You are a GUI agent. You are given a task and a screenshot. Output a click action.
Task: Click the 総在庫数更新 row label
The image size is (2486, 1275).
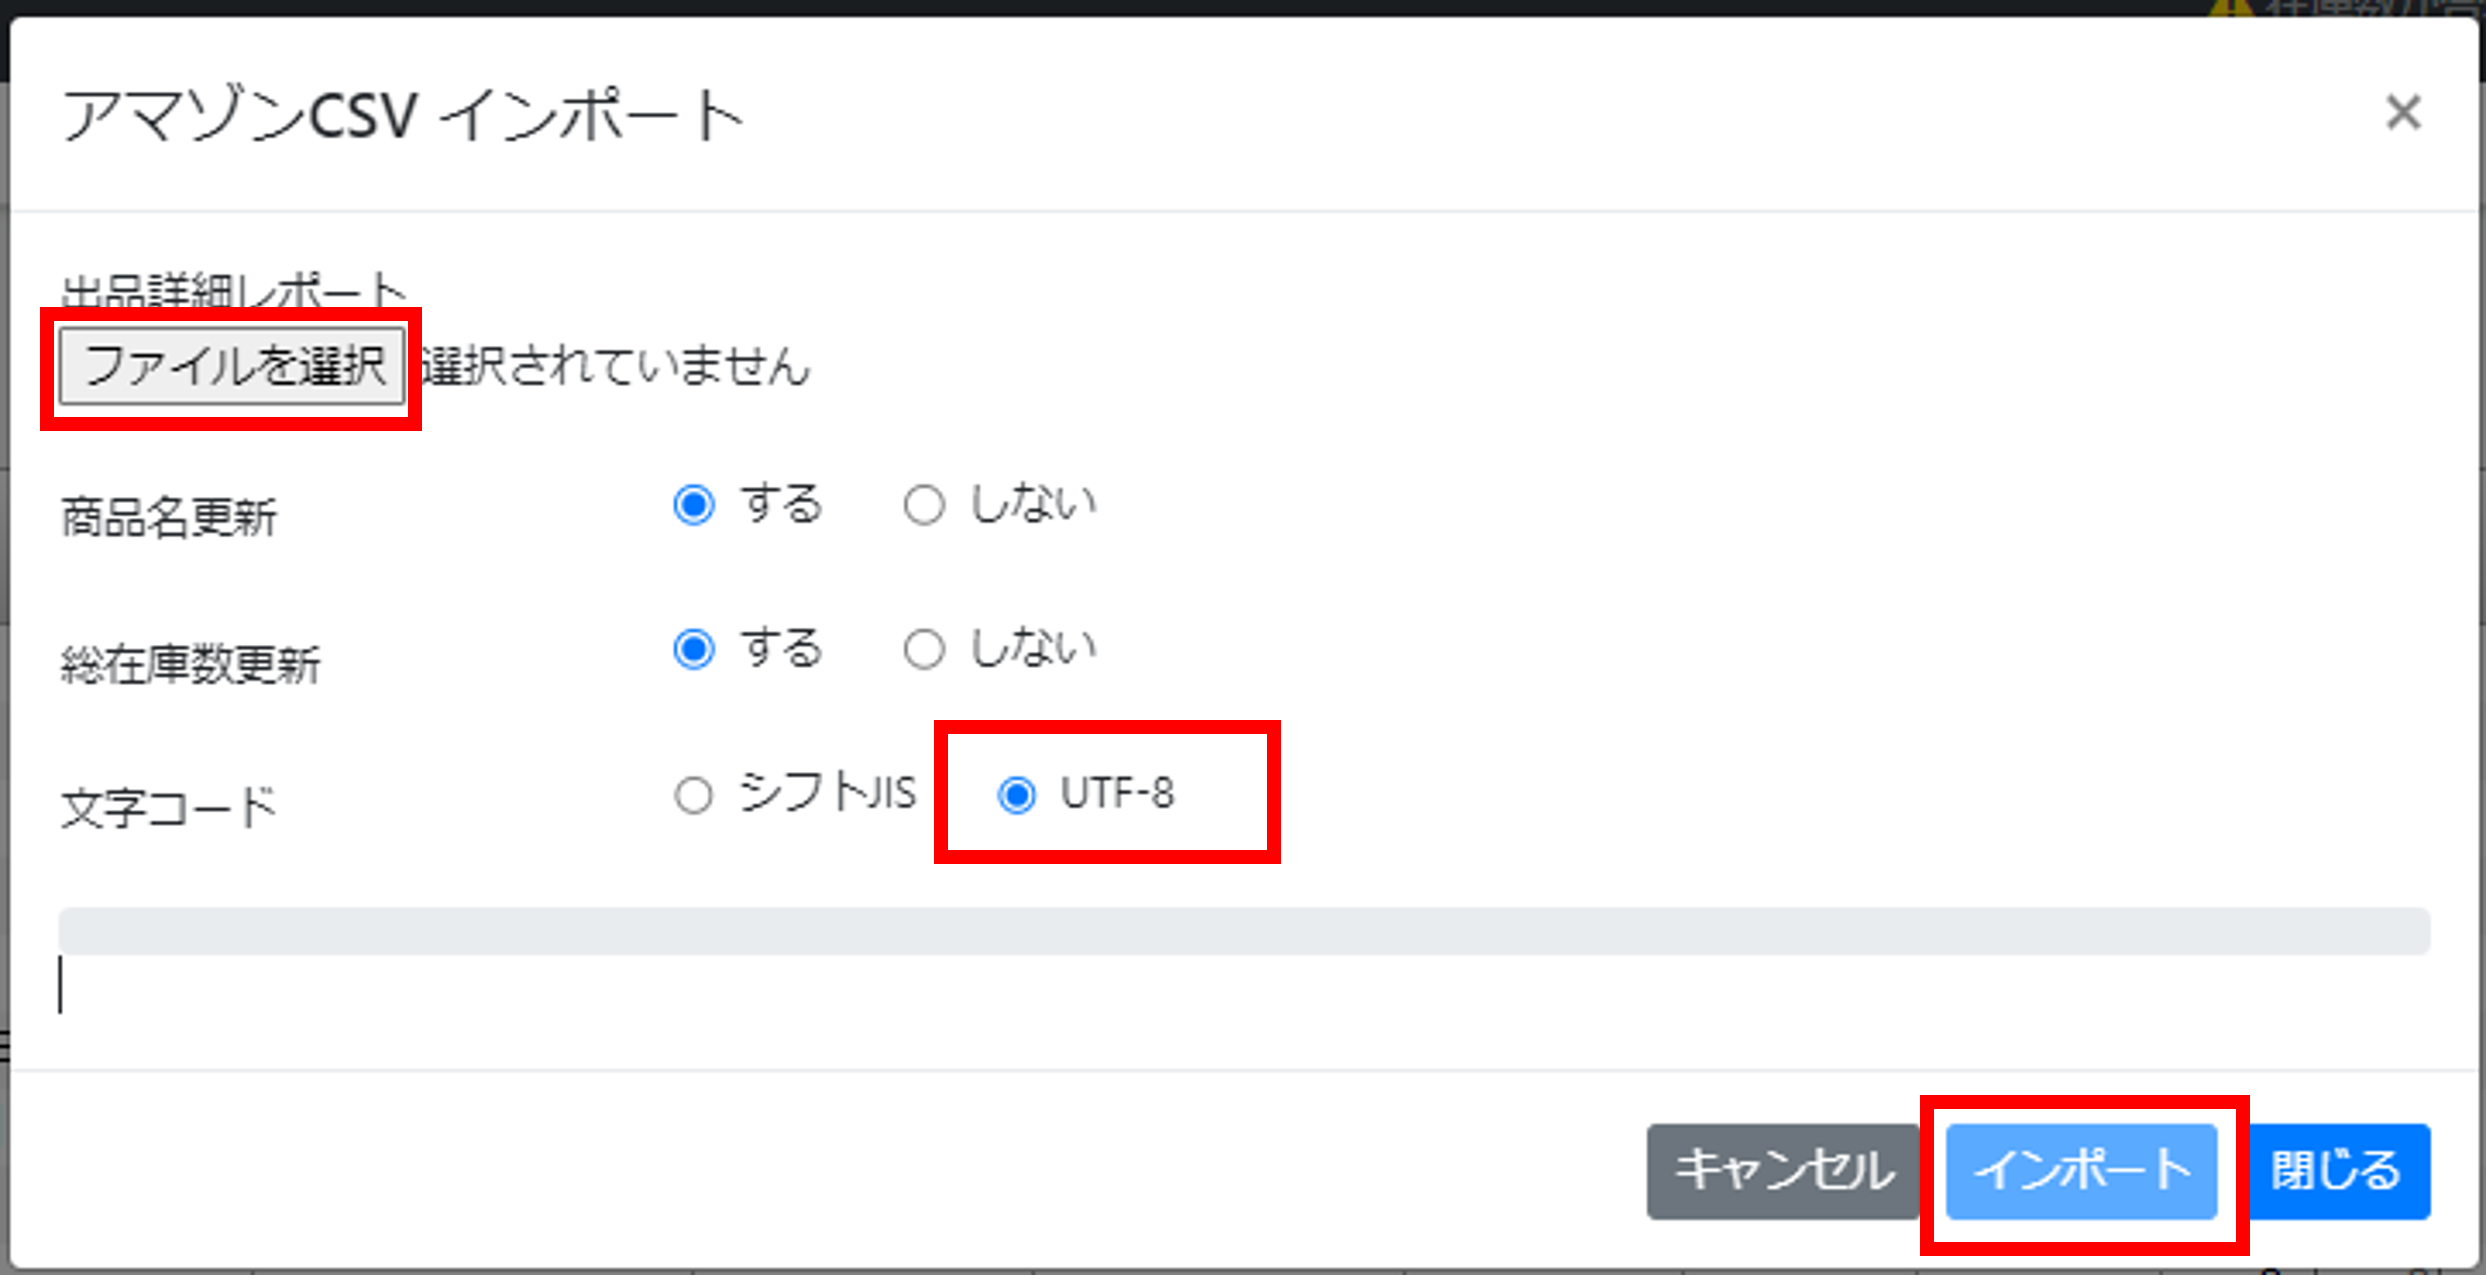click(190, 664)
